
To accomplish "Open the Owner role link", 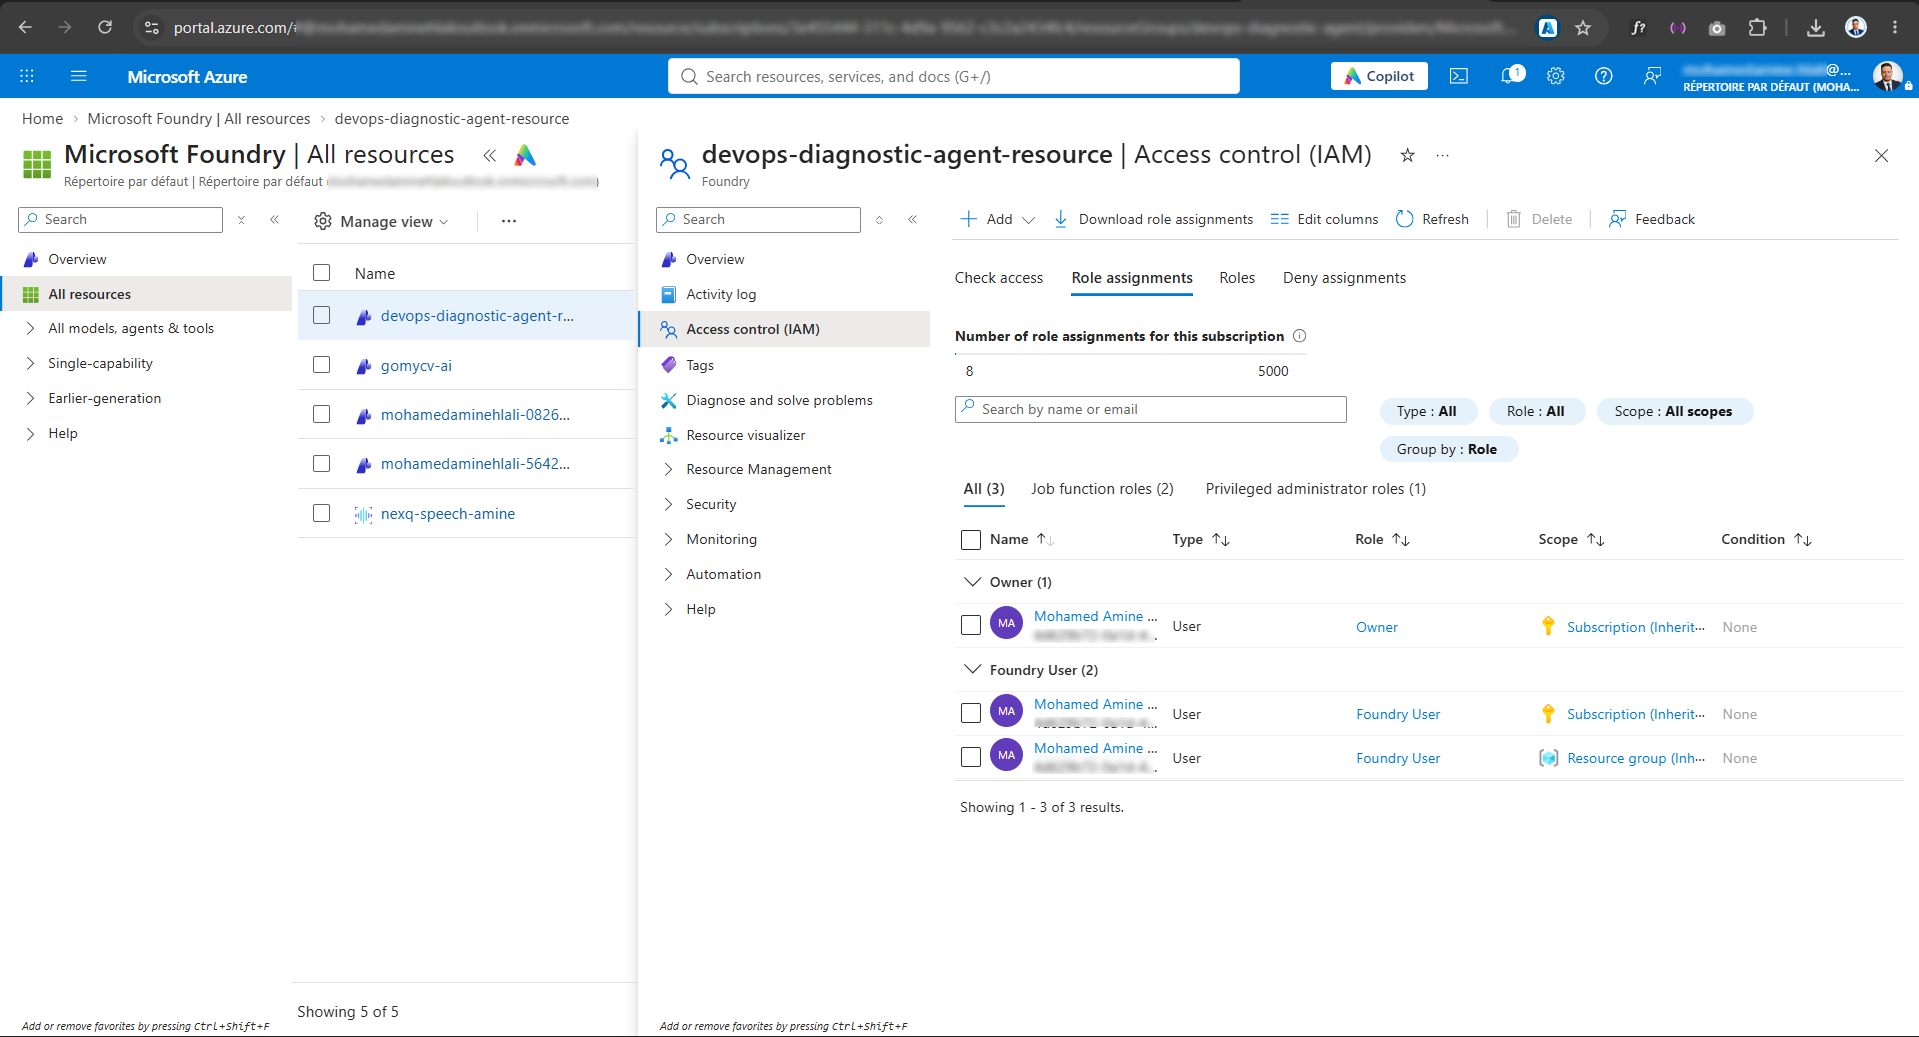I will 1377,627.
